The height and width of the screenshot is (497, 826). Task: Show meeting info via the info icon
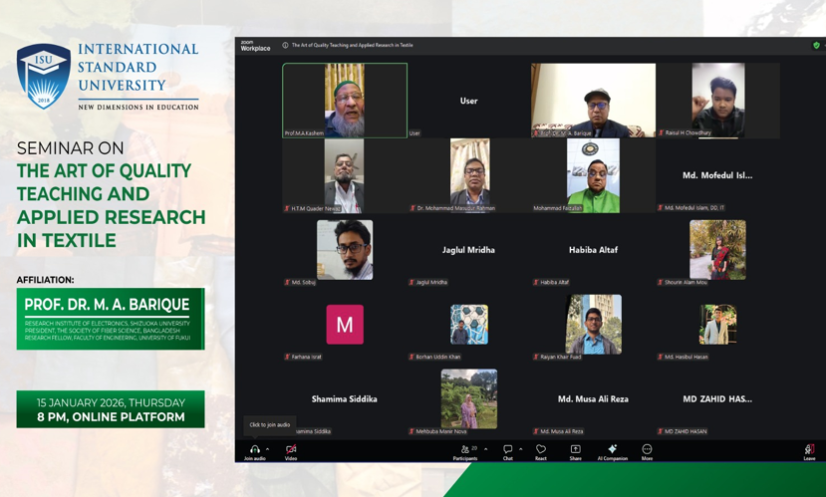285,45
